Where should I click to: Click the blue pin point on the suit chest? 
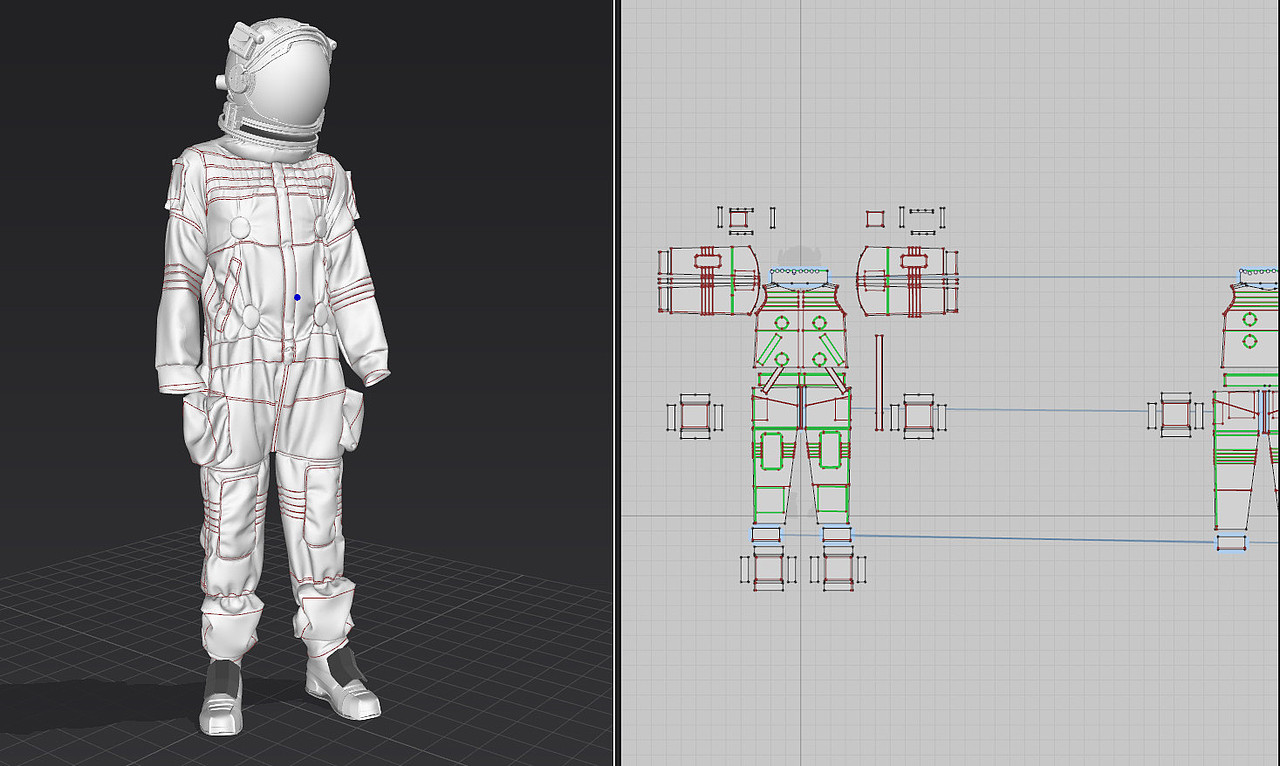point(297,298)
